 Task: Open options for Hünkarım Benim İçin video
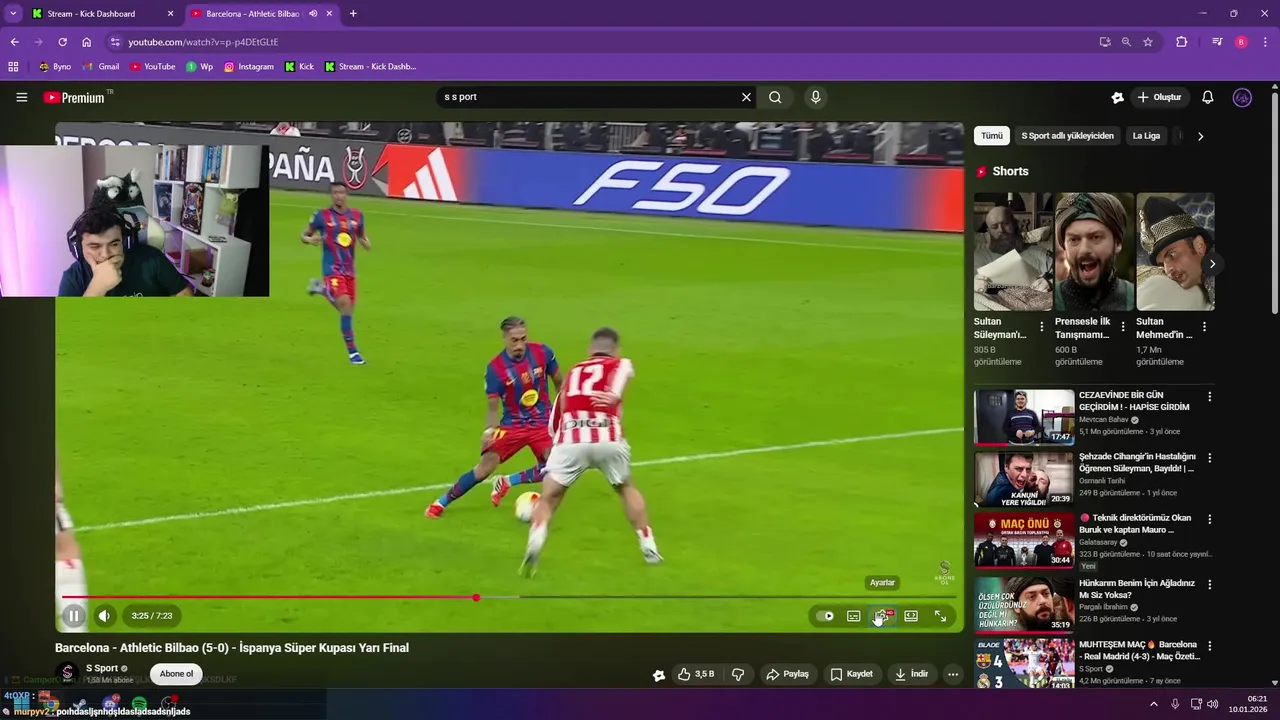tap(1209, 584)
